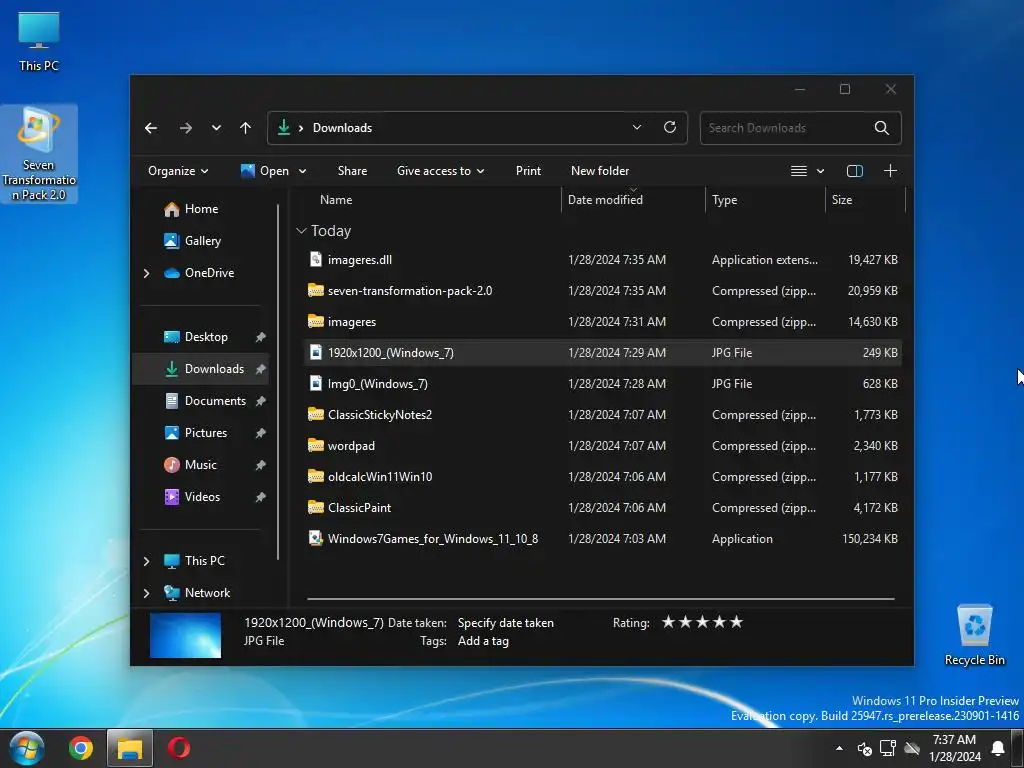
Task: Click Add a tag field
Action: (x=483, y=641)
